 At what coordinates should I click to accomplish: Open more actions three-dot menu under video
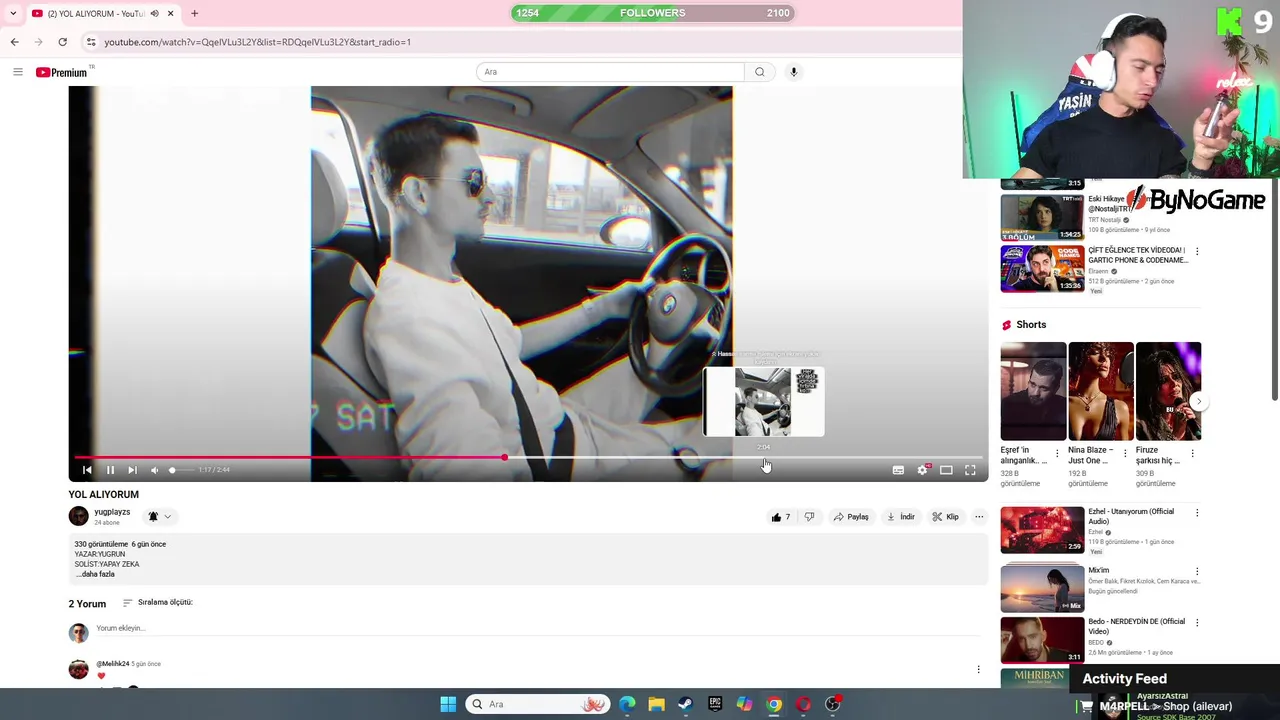979,517
